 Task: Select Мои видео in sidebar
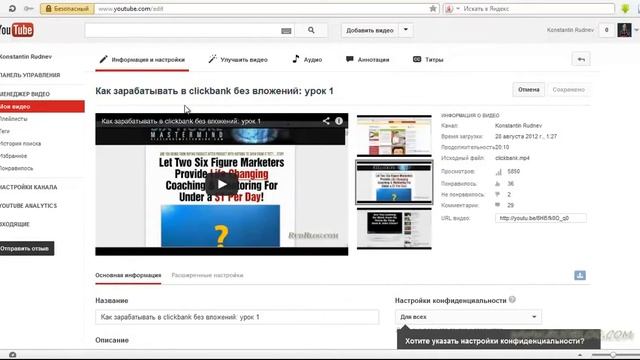tap(42, 107)
